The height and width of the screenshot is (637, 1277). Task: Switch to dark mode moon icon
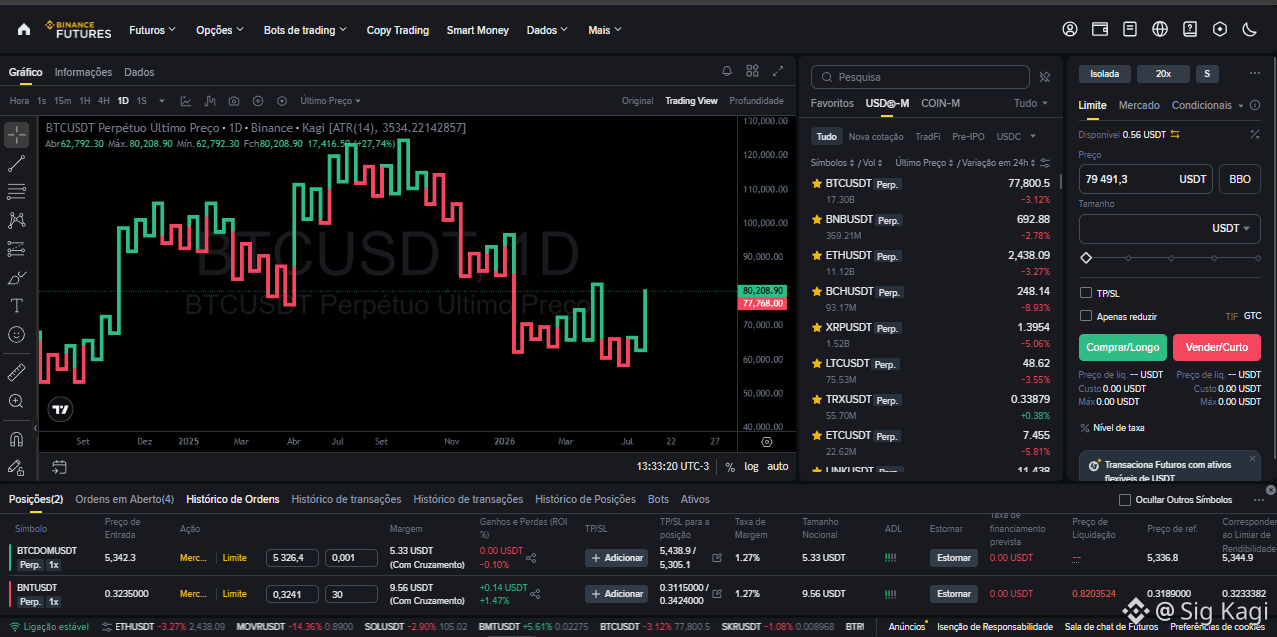point(1249,30)
